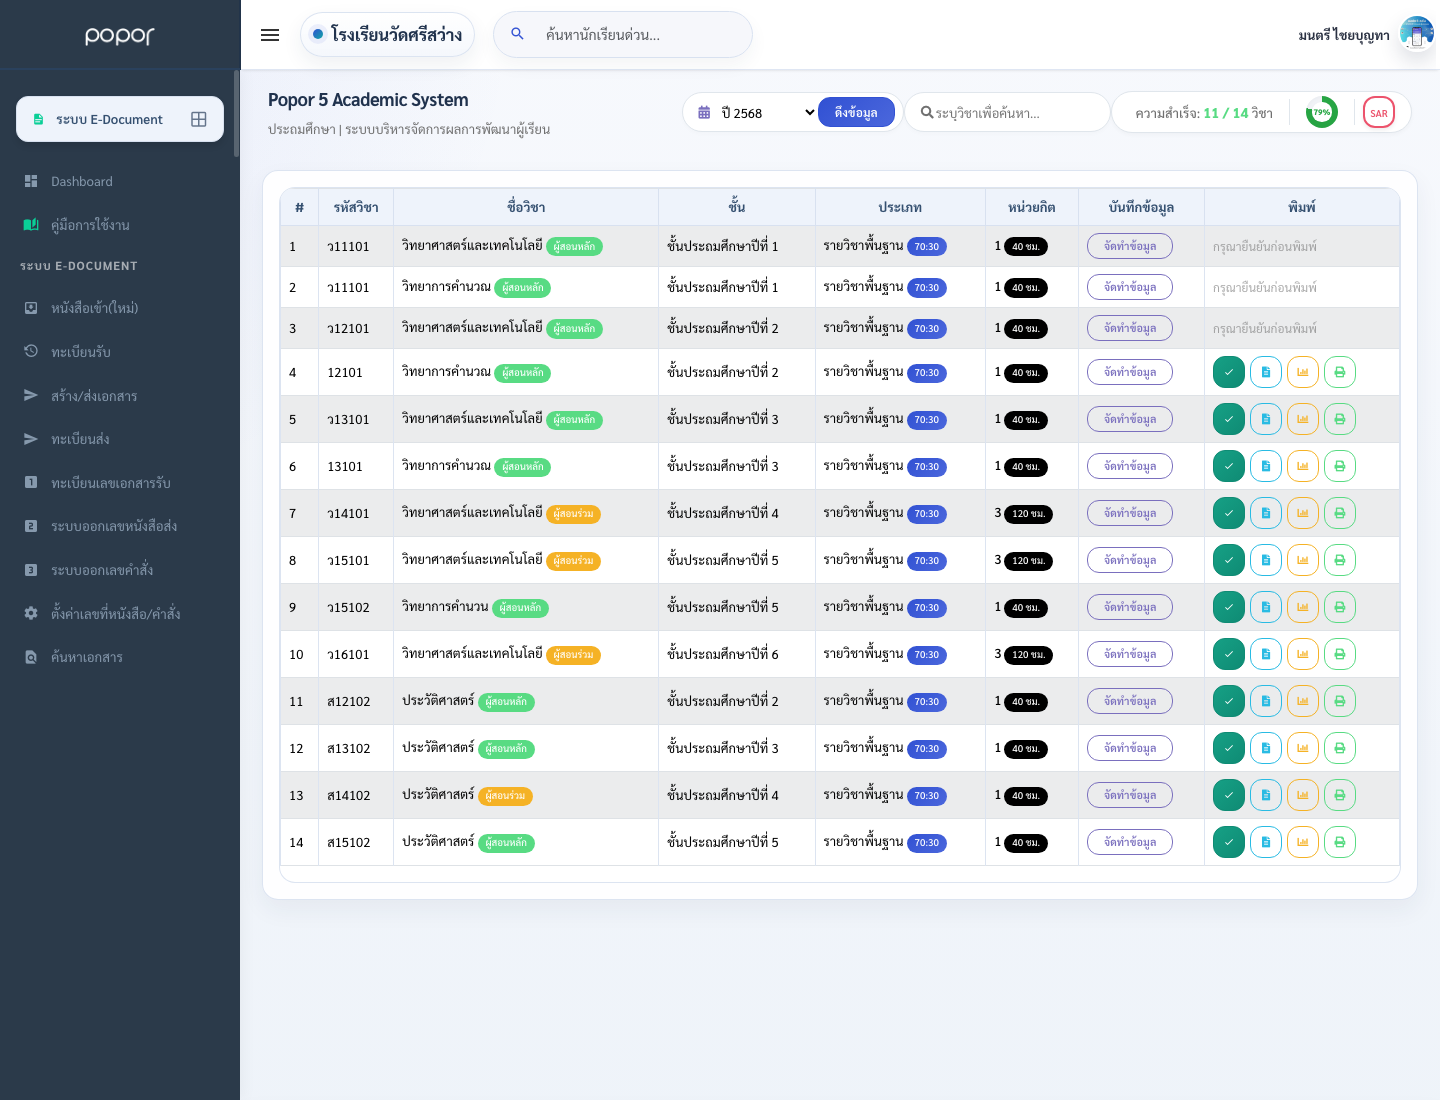This screenshot has width=1440, height=1100.
Task: Click the 79% circular progress indicator
Action: 1322,112
